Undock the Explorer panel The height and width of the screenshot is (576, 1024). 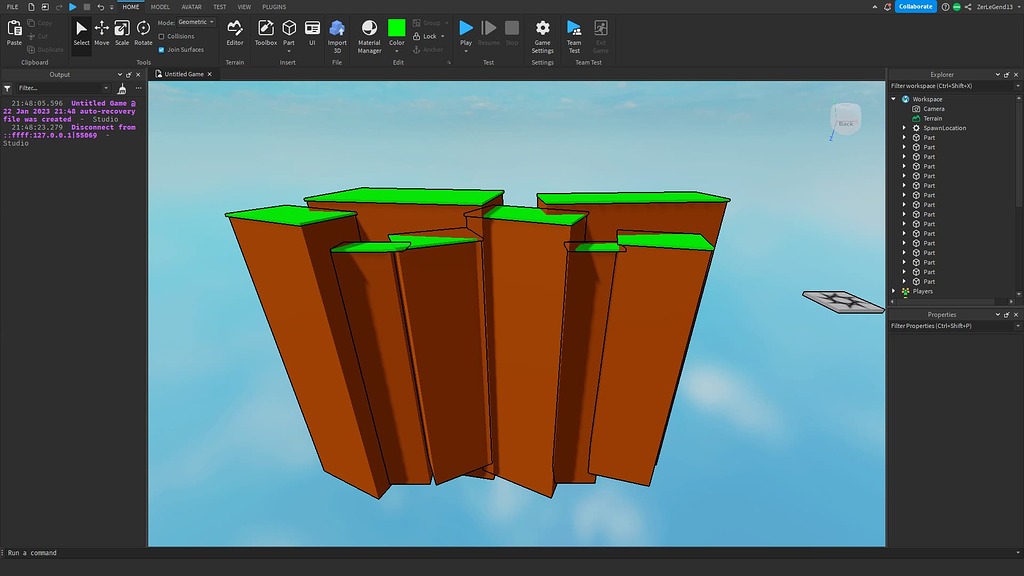[1006, 74]
